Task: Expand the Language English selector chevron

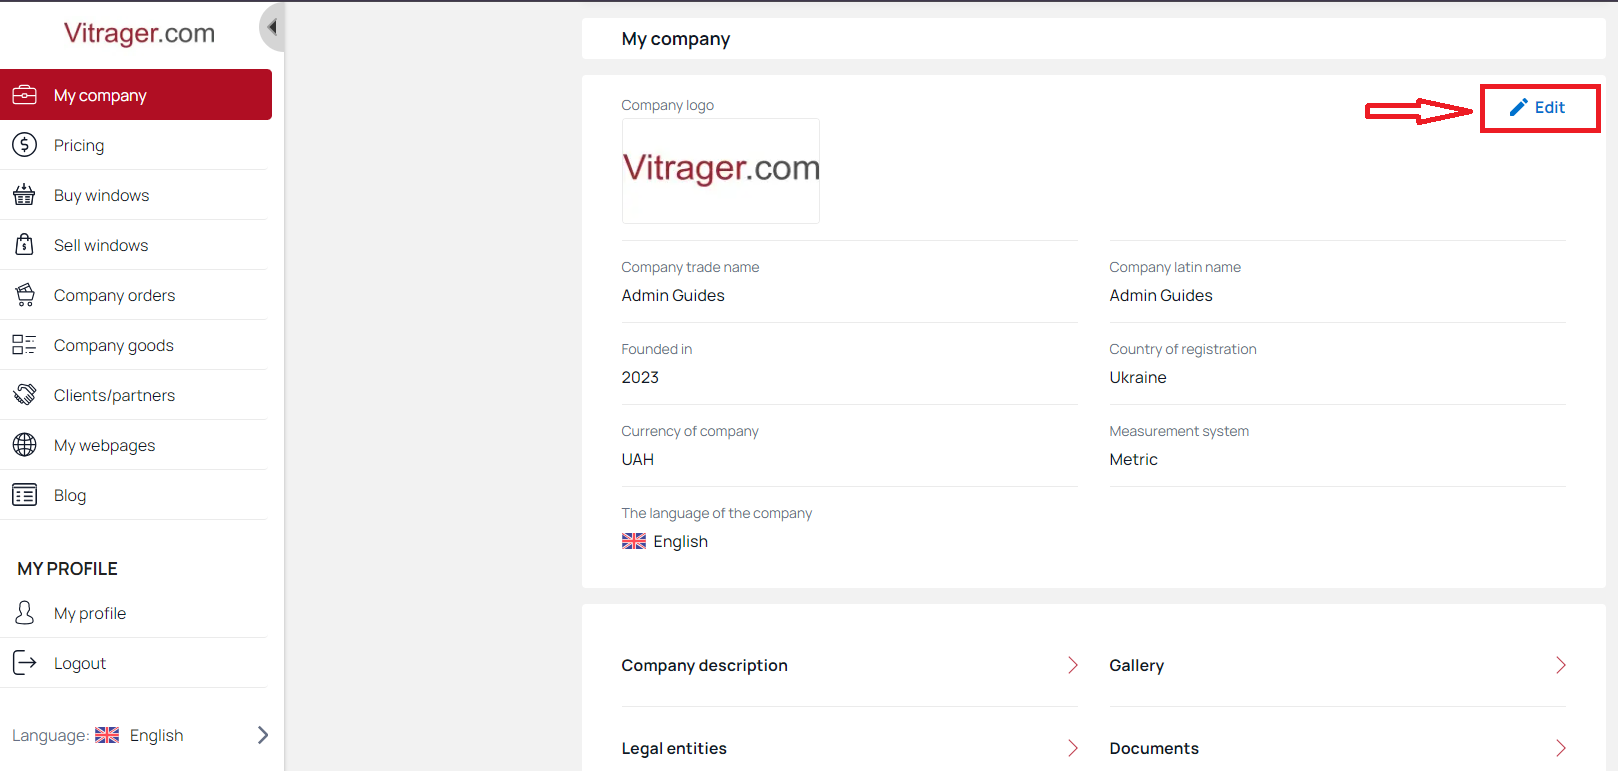Action: tap(263, 735)
